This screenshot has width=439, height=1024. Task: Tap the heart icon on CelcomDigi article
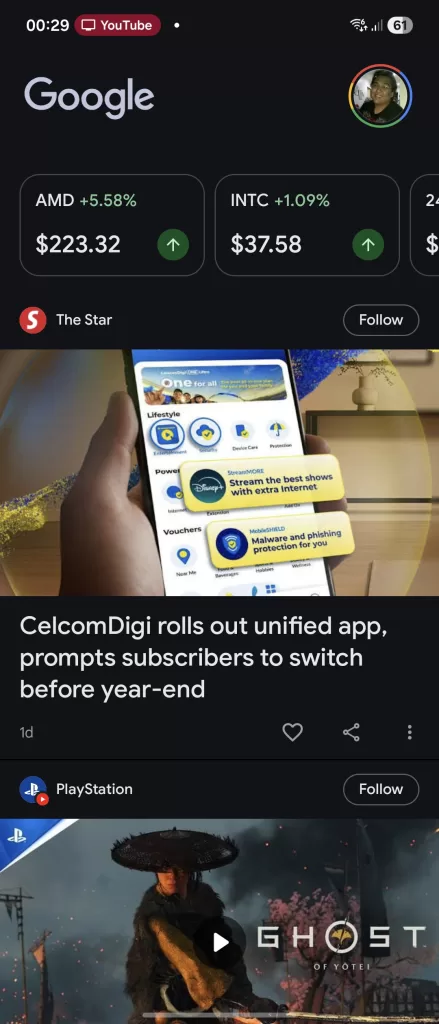292,732
